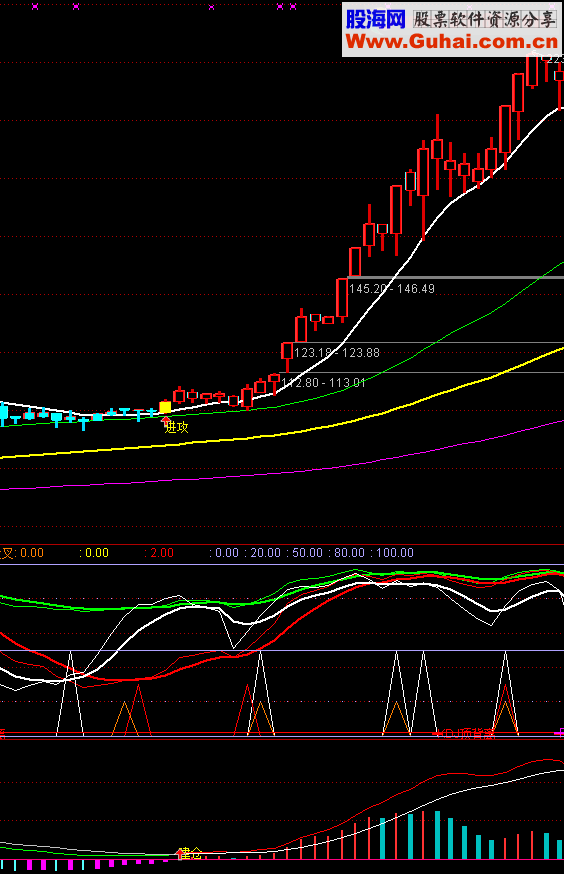Click the leftmost magenta x marker at top

pyautogui.click(x=35, y=7)
